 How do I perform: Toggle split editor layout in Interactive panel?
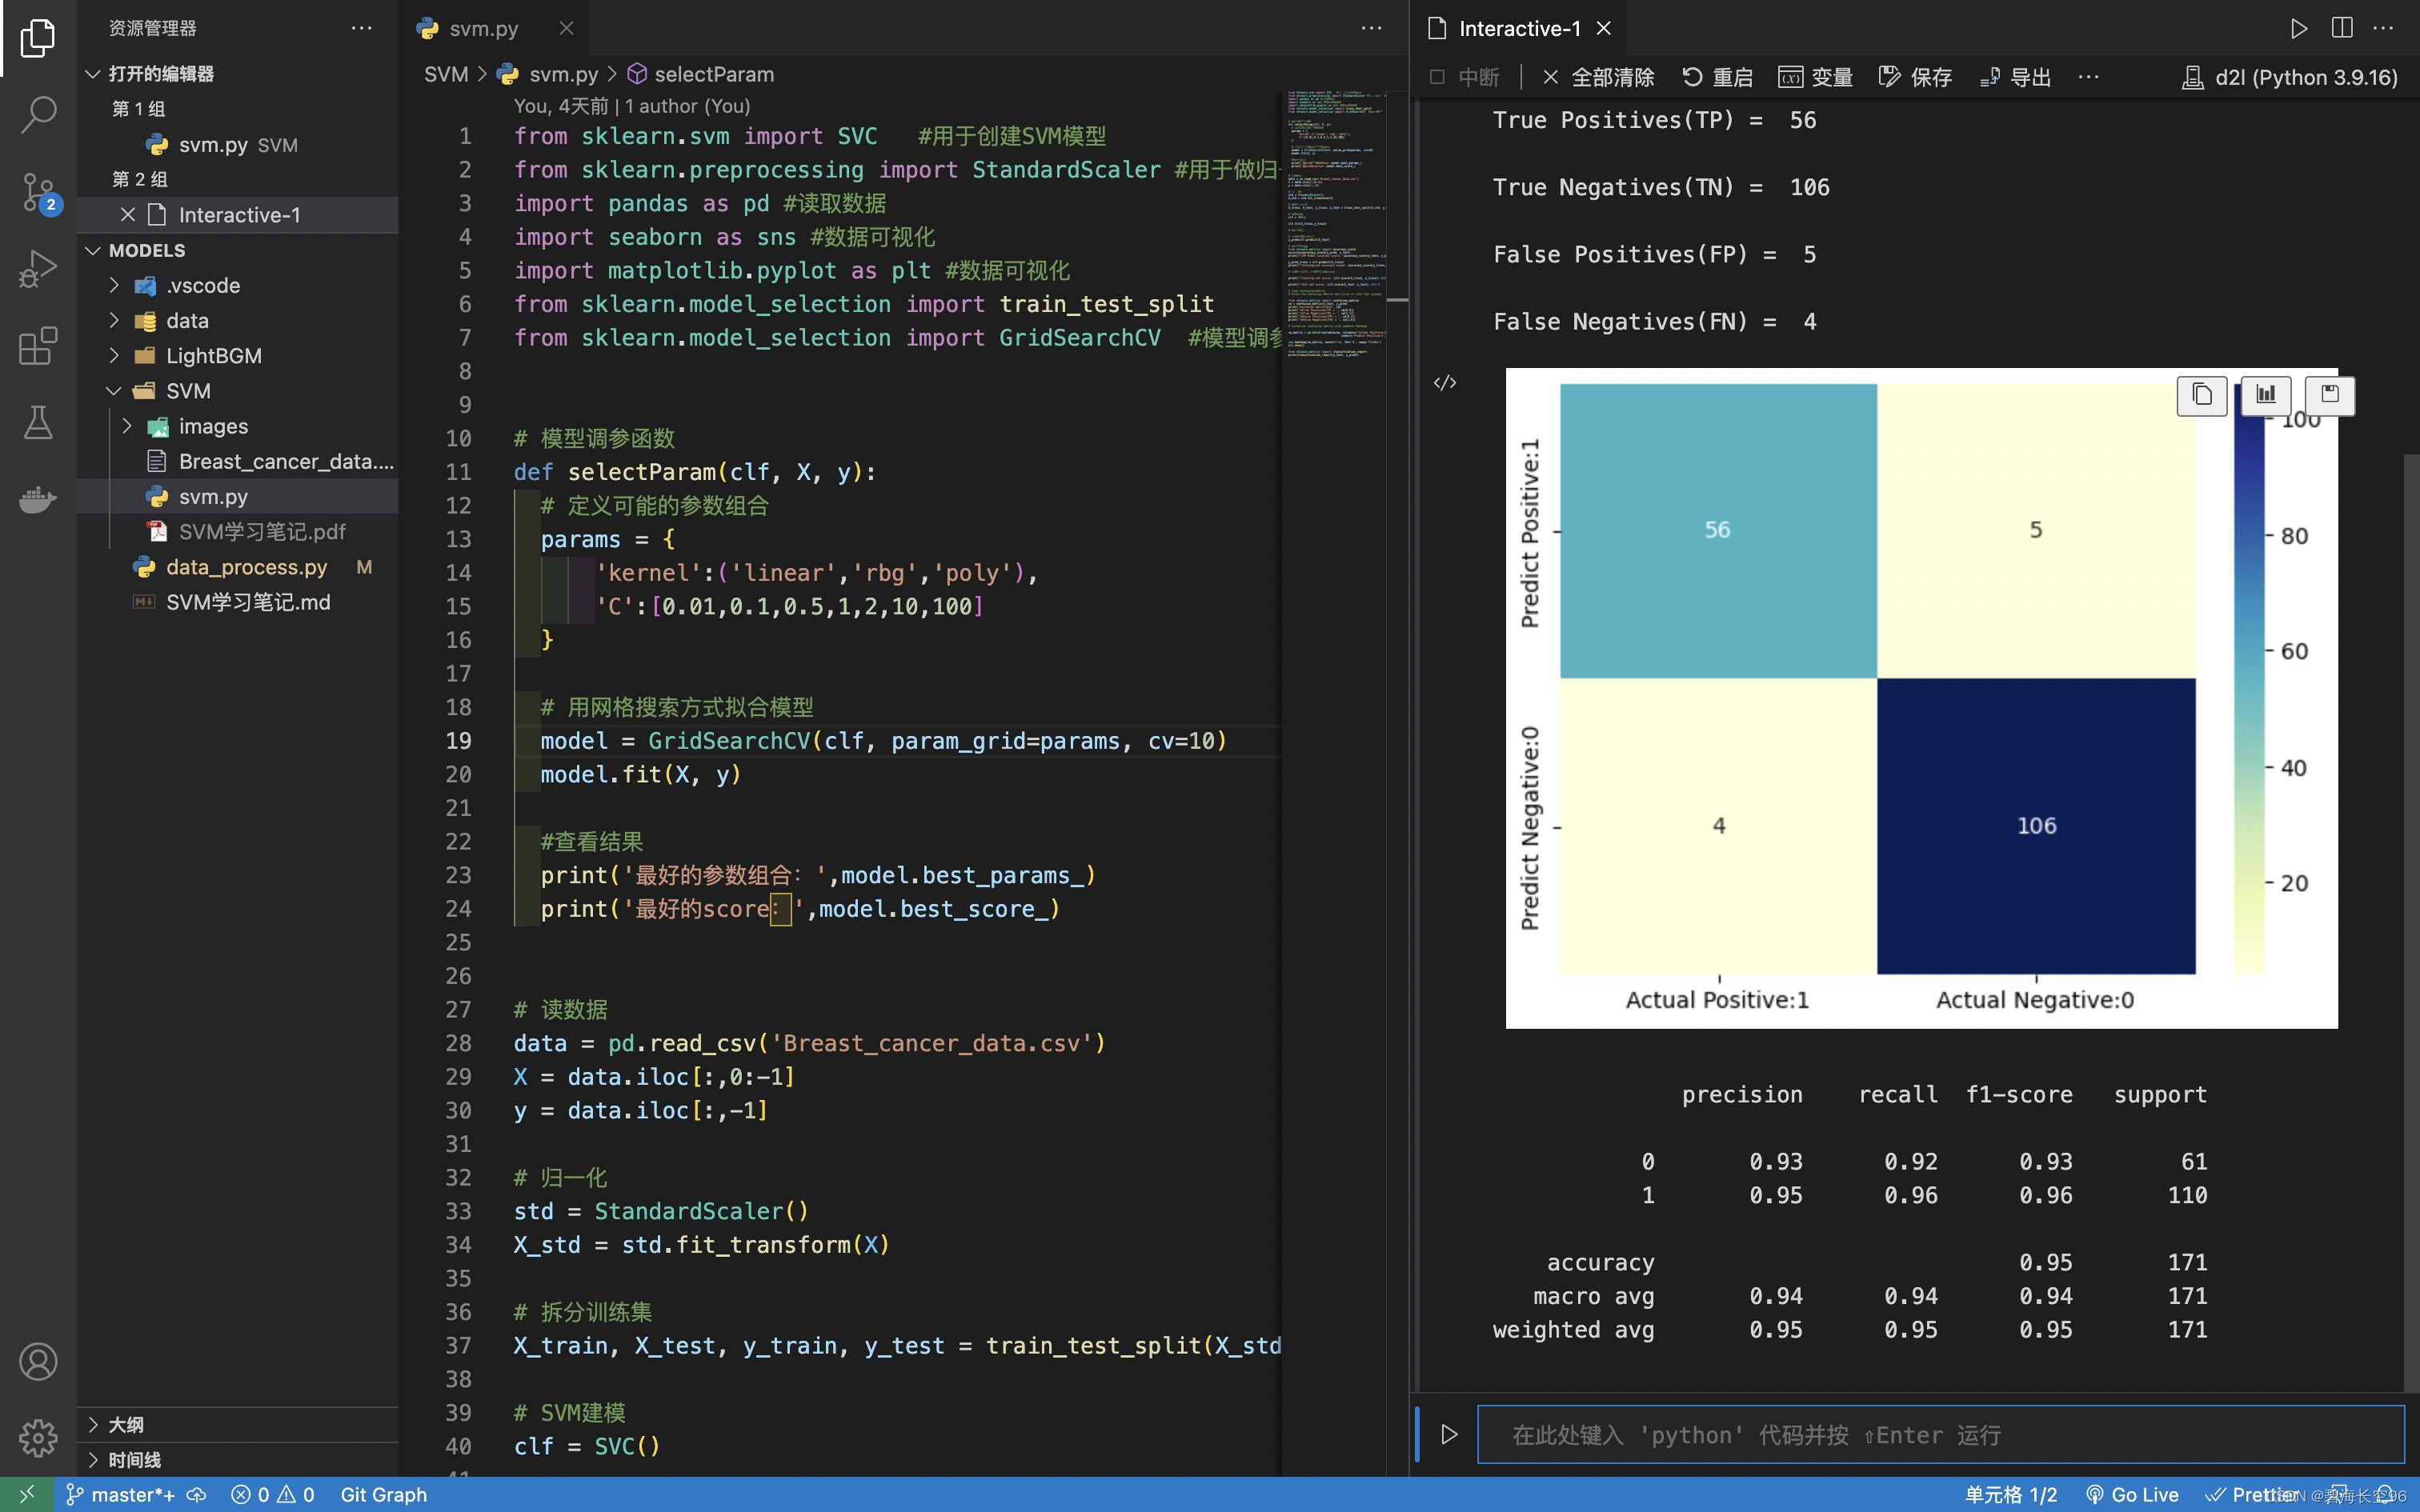point(2341,28)
